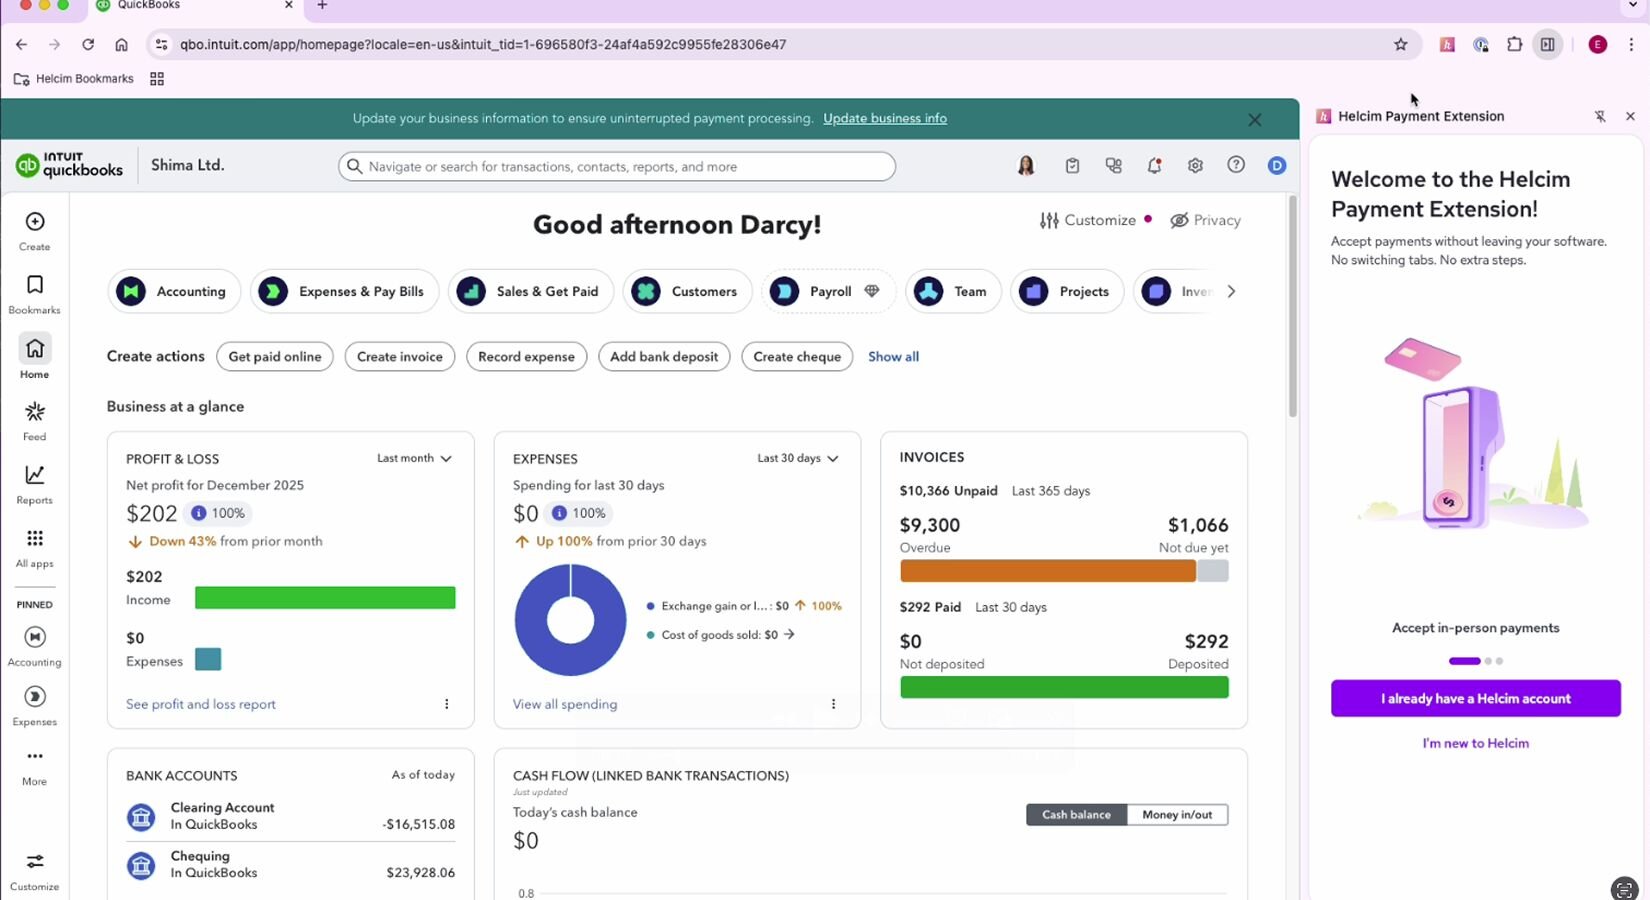1650x900 pixels.
Task: Open All apps grid in sidebar
Action: (x=35, y=548)
